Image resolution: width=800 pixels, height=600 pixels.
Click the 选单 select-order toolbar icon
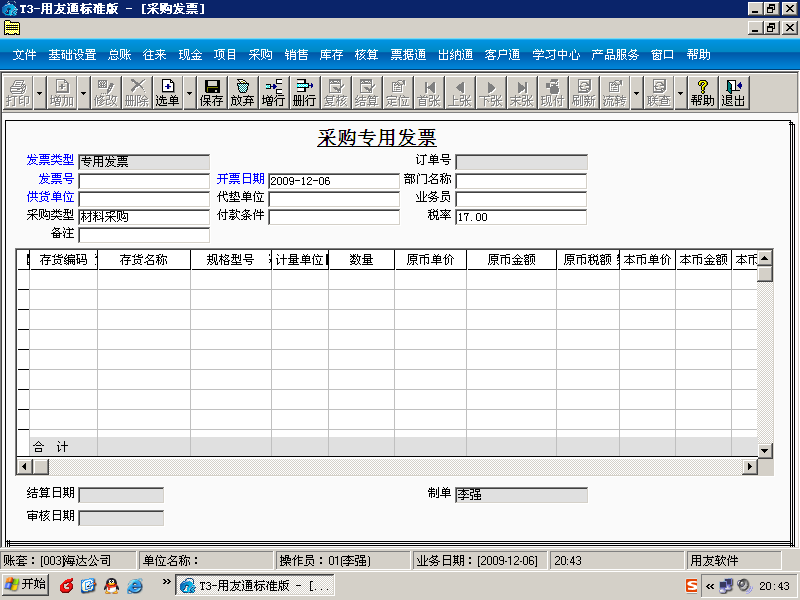coord(167,92)
